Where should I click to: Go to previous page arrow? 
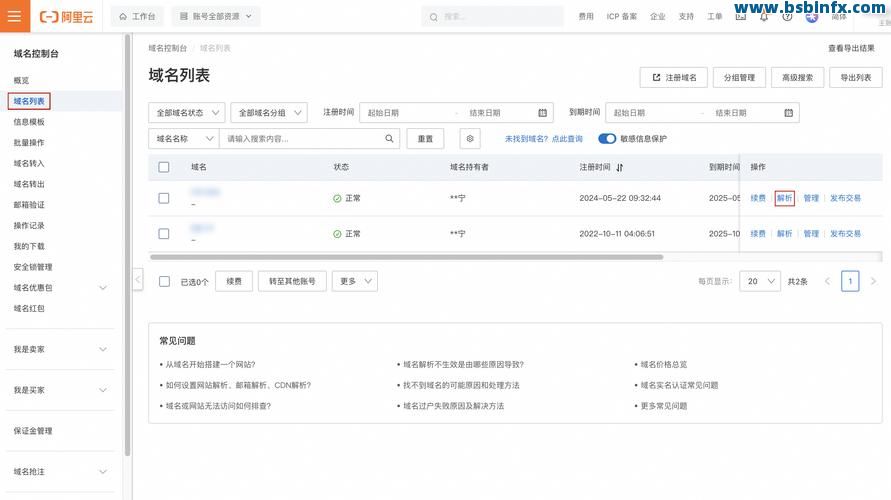click(827, 281)
